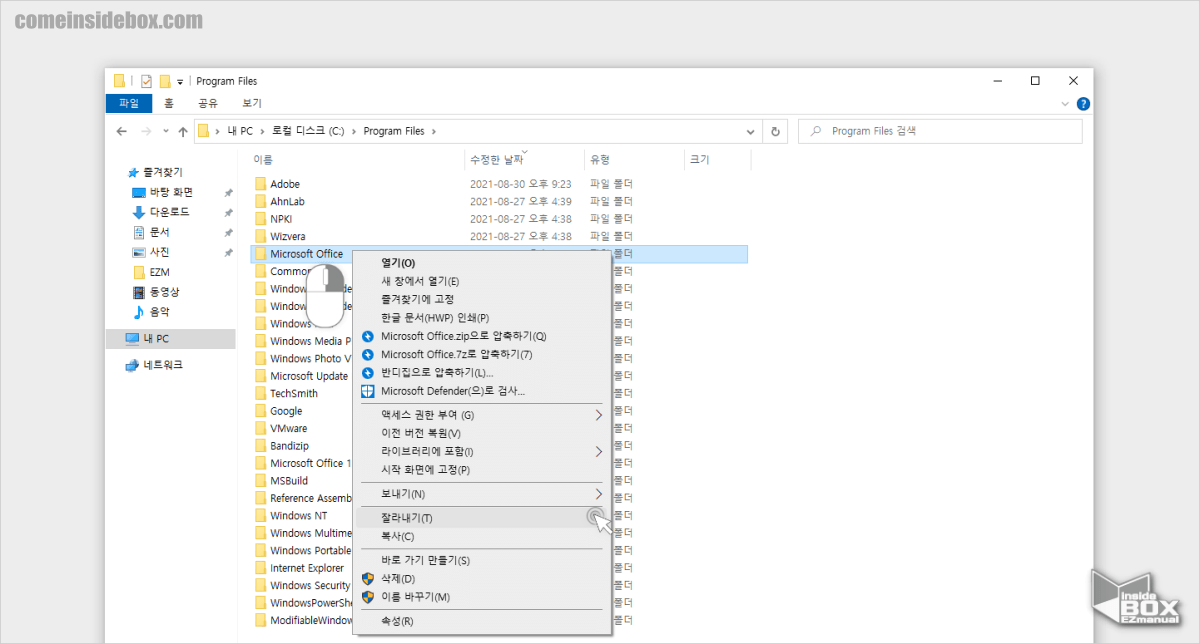The image size is (1200, 644).
Task: Open EZM folder in sidebar
Action: [160, 272]
